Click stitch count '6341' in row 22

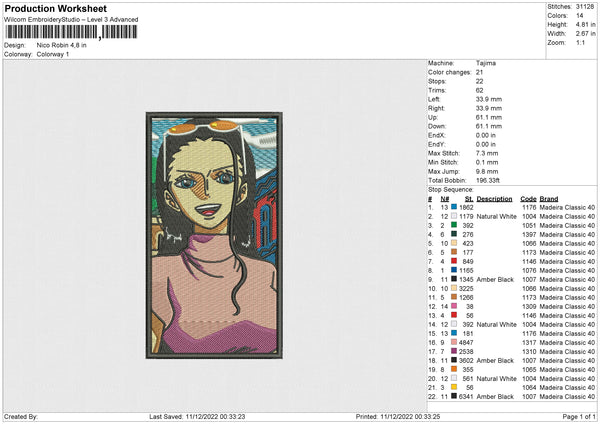[466, 396]
